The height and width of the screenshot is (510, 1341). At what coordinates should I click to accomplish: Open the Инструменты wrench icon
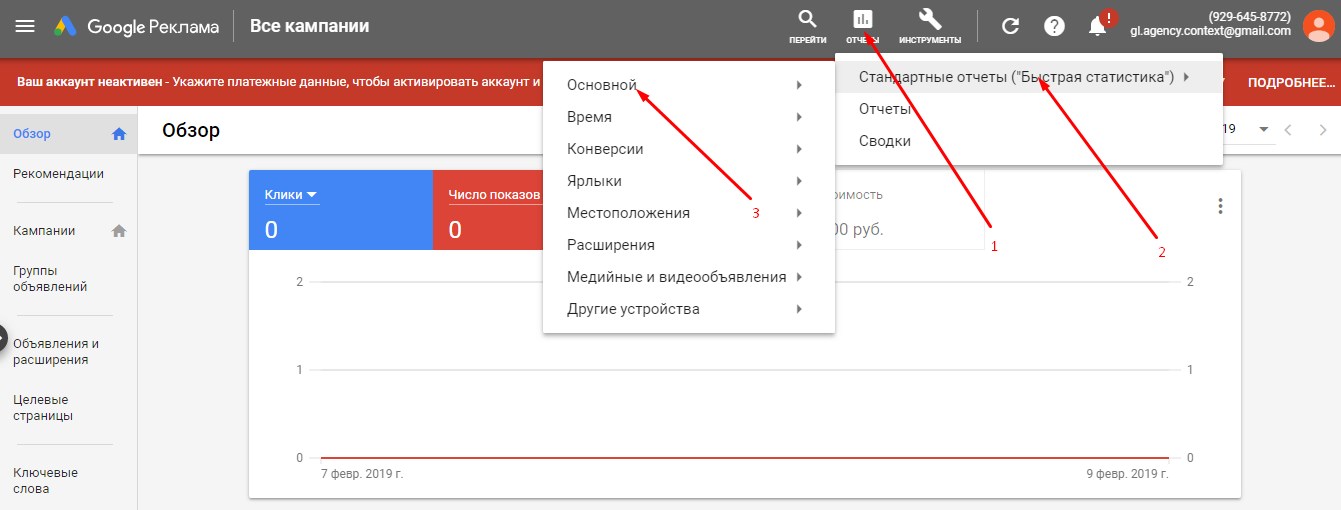click(x=930, y=26)
